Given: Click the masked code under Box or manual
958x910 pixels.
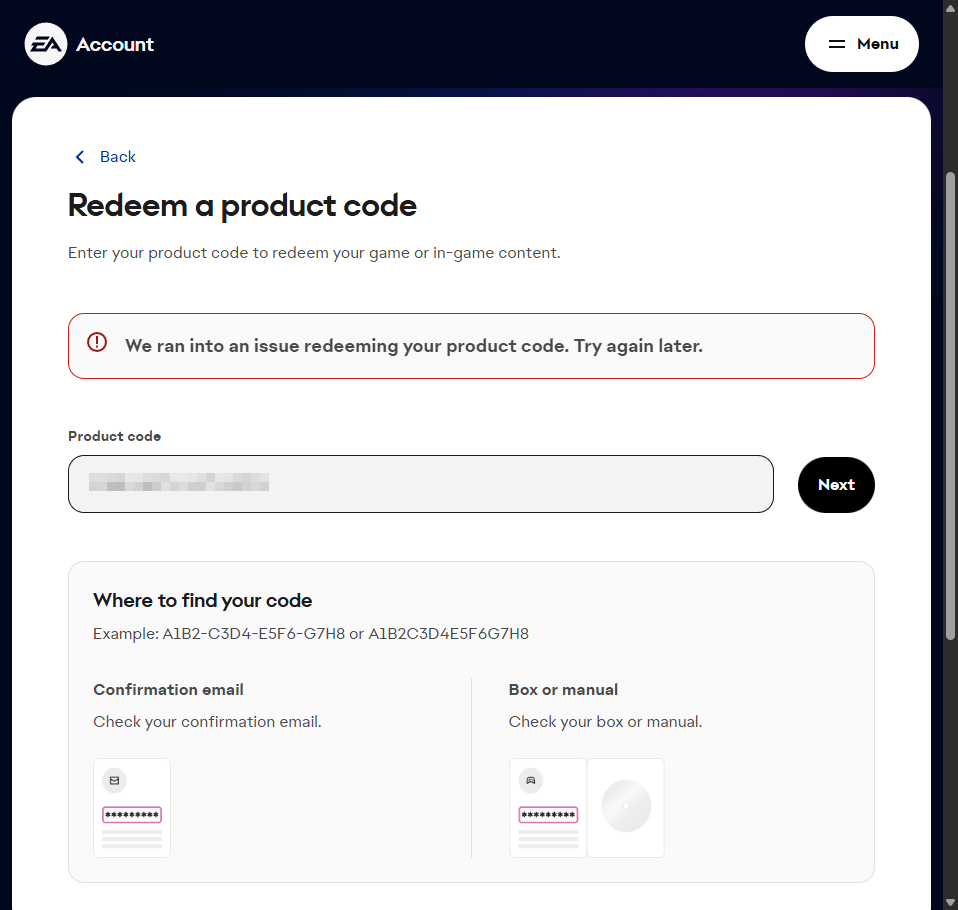Looking at the screenshot, I should click(x=548, y=815).
